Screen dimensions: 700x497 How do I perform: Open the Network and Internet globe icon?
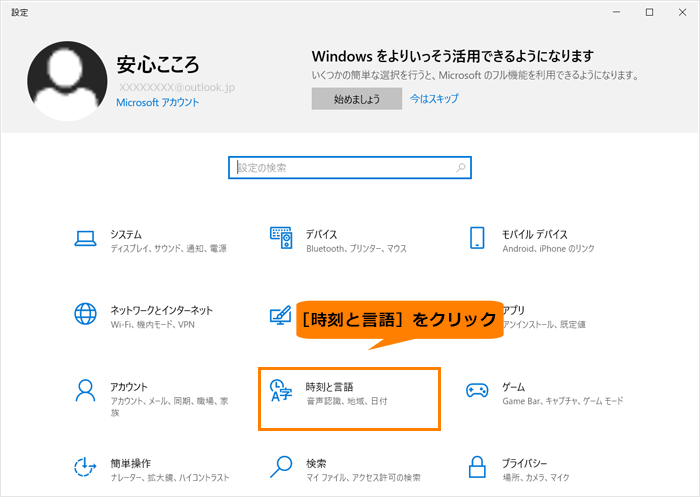coord(85,314)
